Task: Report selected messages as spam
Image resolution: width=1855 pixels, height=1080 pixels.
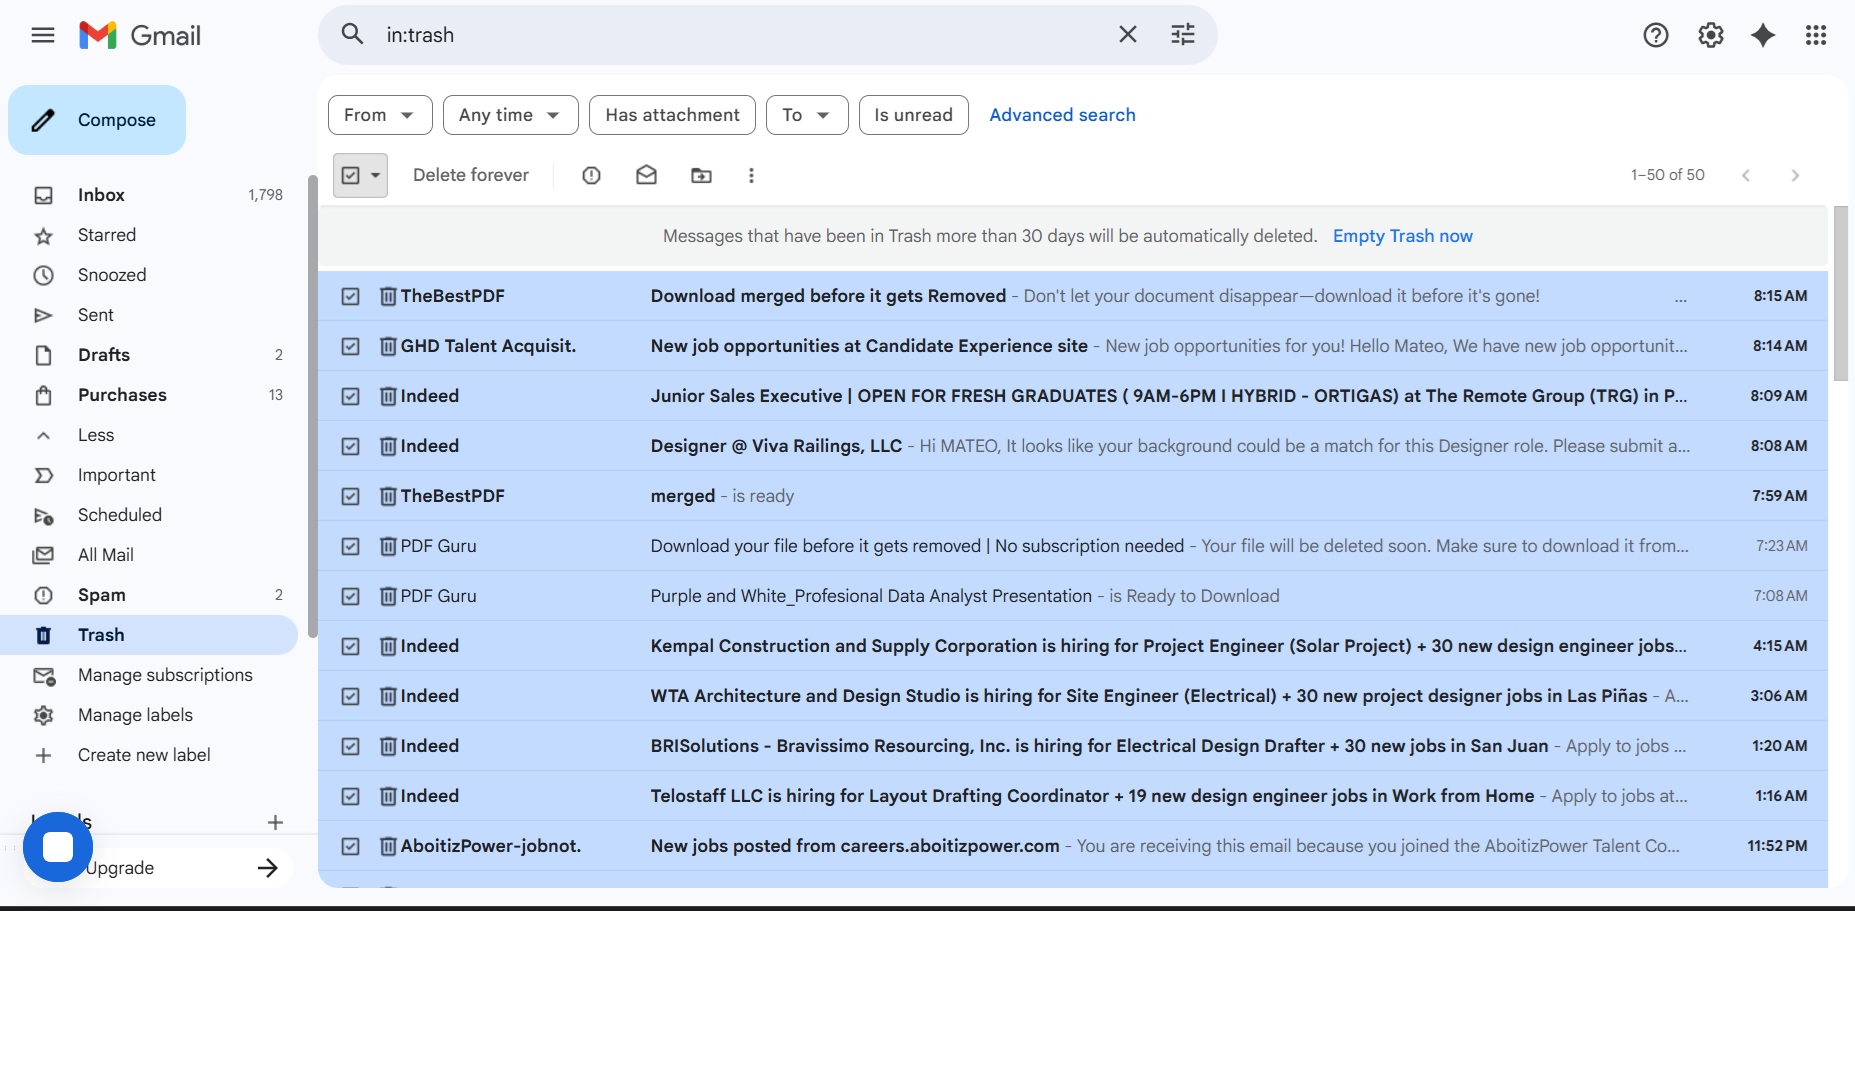Action: pos(591,176)
